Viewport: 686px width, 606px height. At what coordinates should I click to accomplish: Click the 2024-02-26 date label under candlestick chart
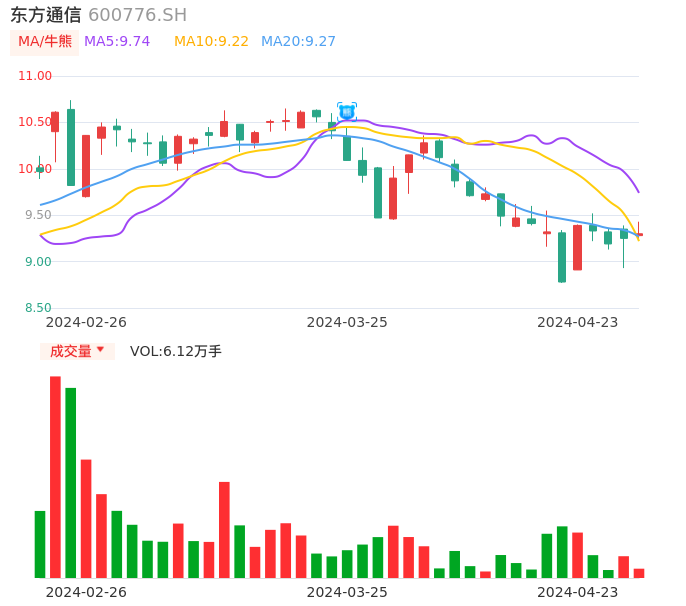click(x=86, y=322)
